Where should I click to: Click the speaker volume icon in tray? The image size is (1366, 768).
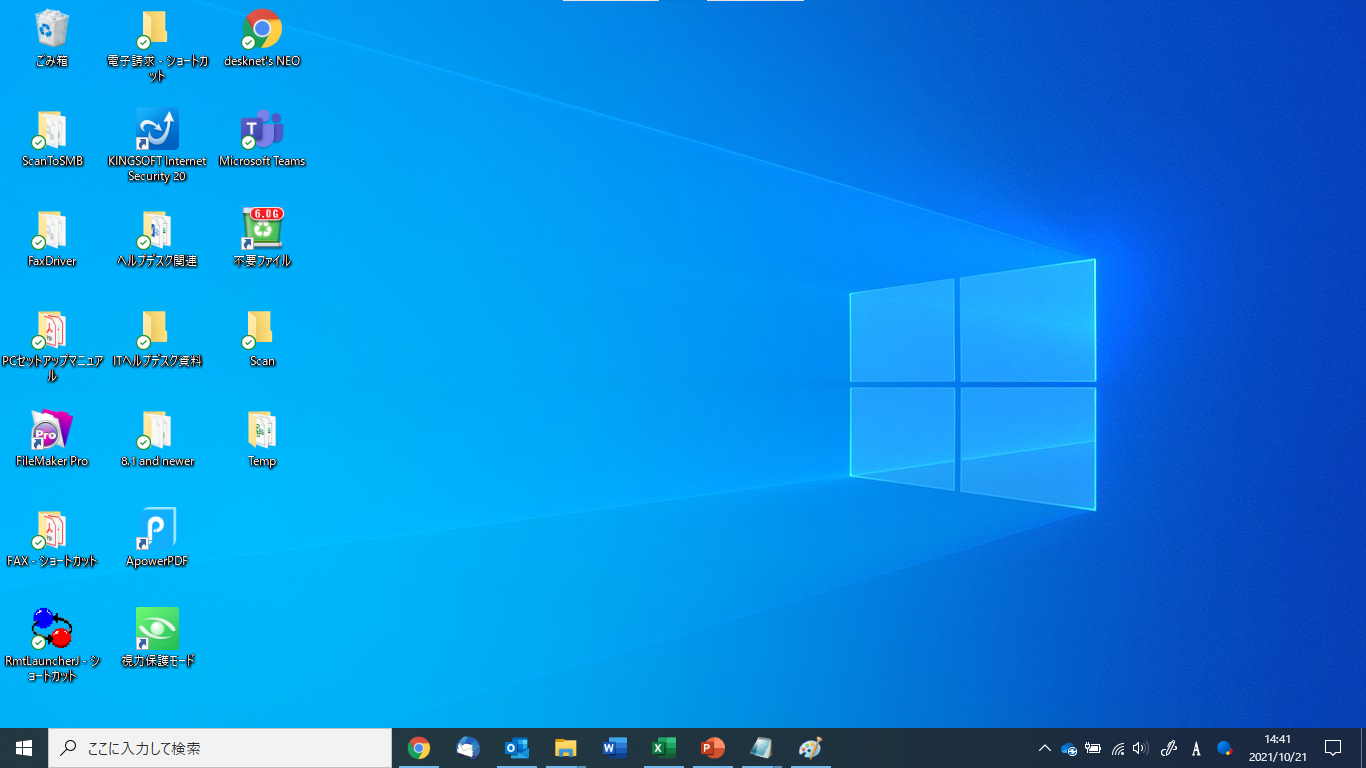1141,748
